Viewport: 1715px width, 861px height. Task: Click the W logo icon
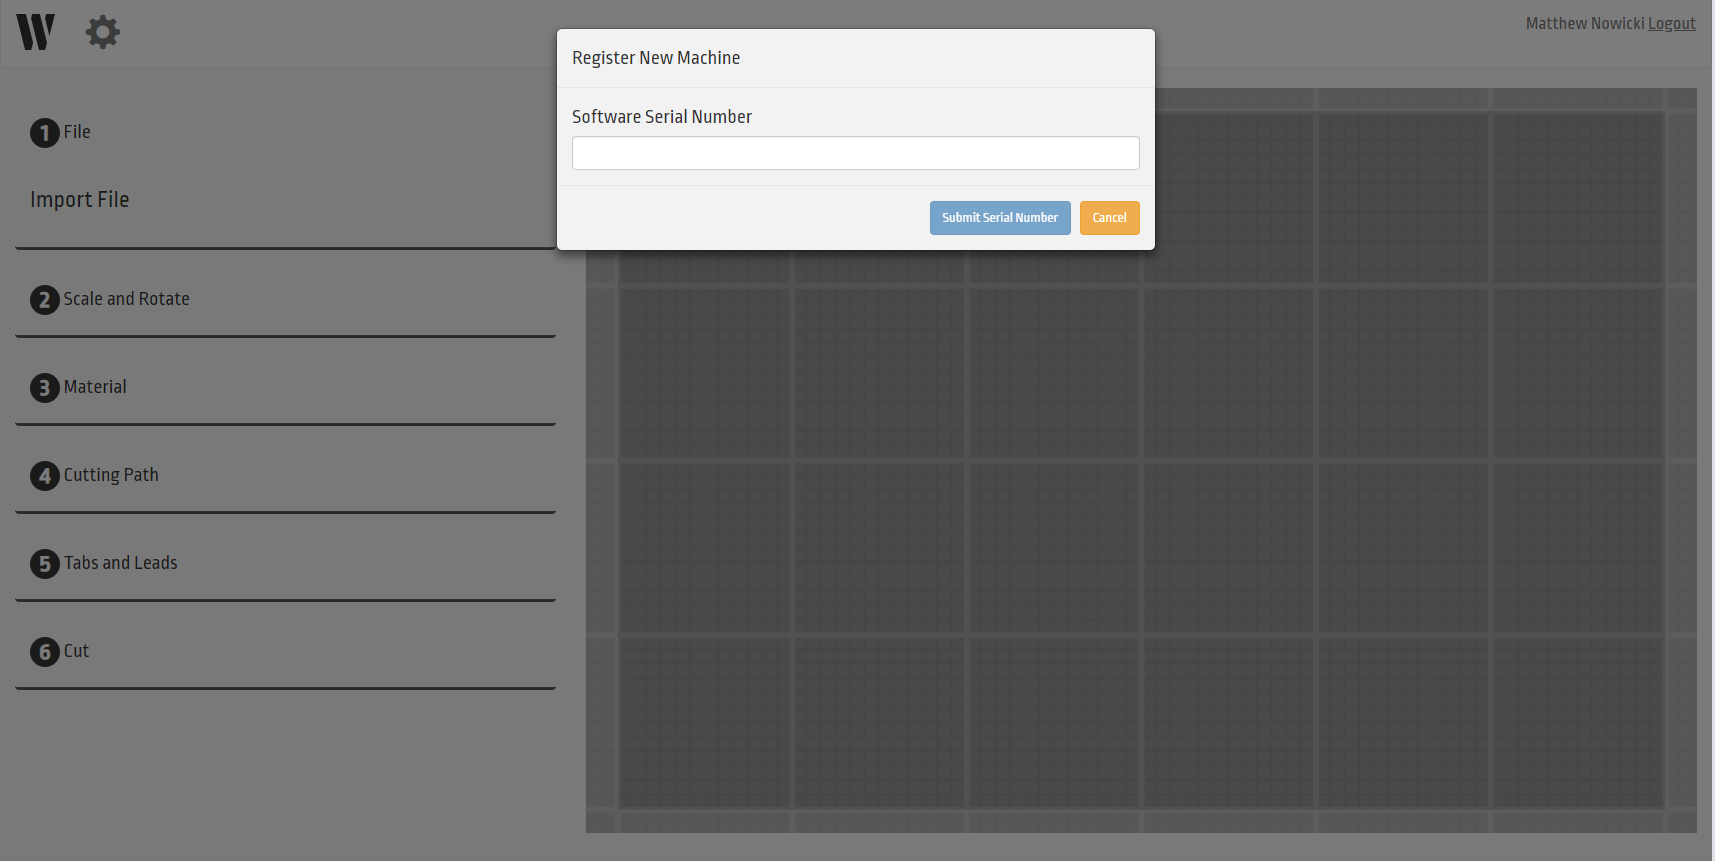click(x=35, y=32)
